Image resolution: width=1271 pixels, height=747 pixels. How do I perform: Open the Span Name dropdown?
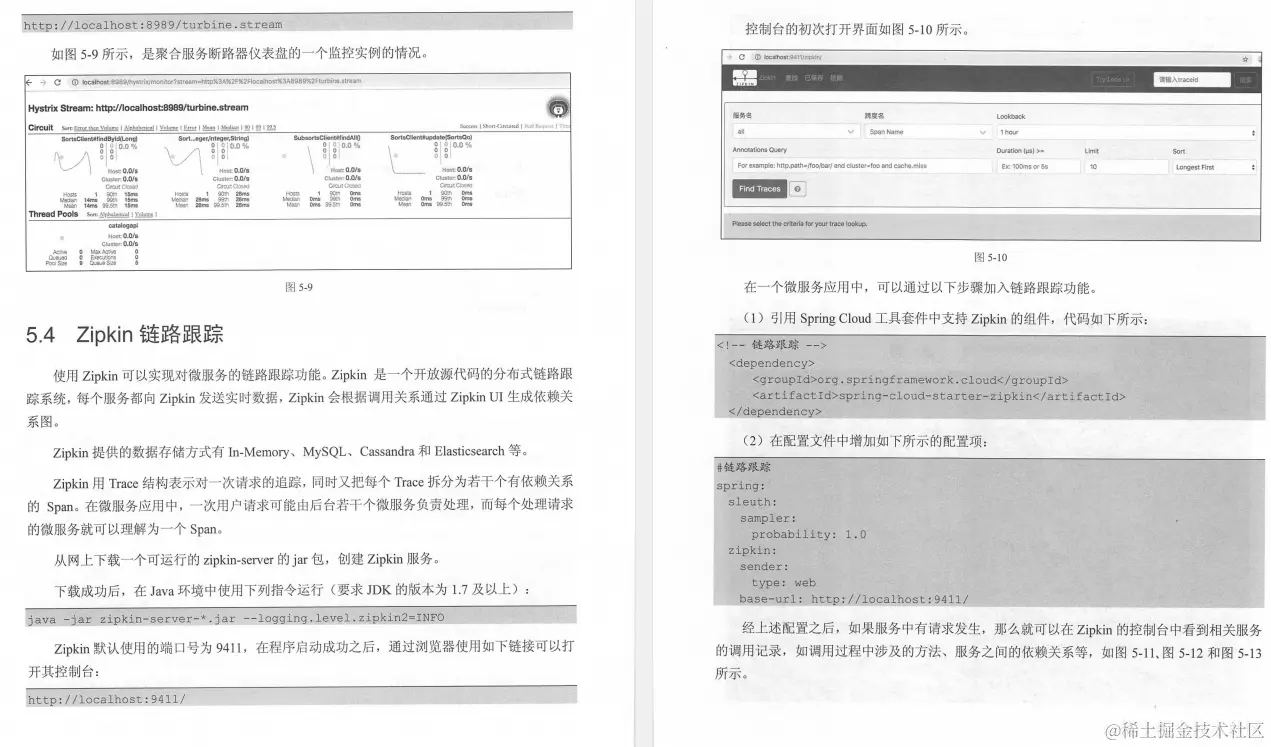click(x=928, y=132)
